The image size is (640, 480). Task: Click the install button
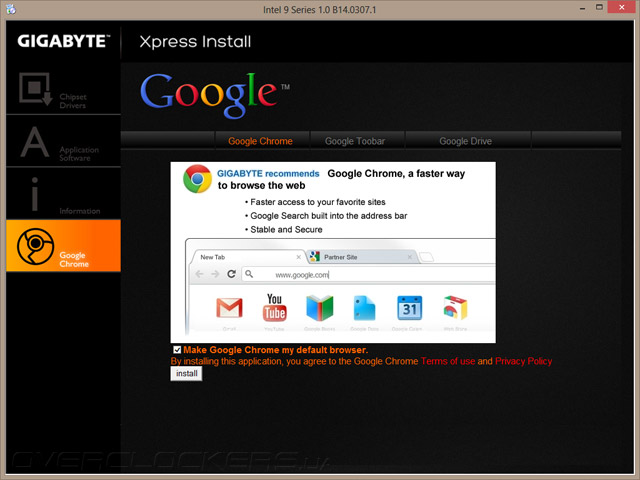coord(187,373)
